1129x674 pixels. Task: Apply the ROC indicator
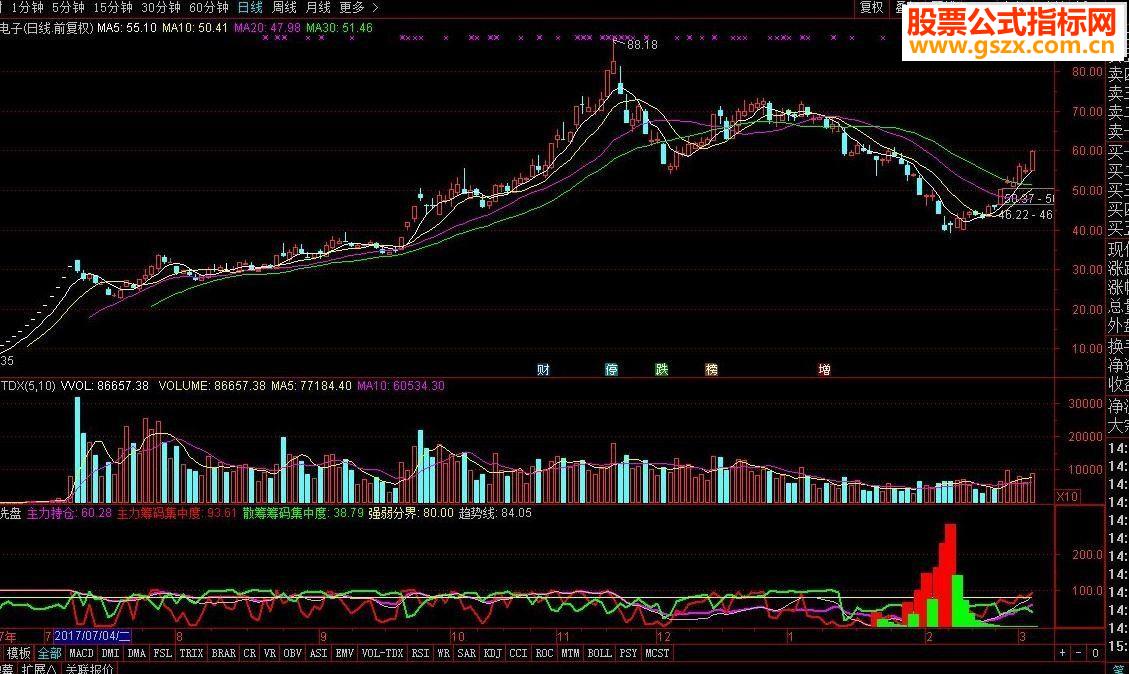544,653
